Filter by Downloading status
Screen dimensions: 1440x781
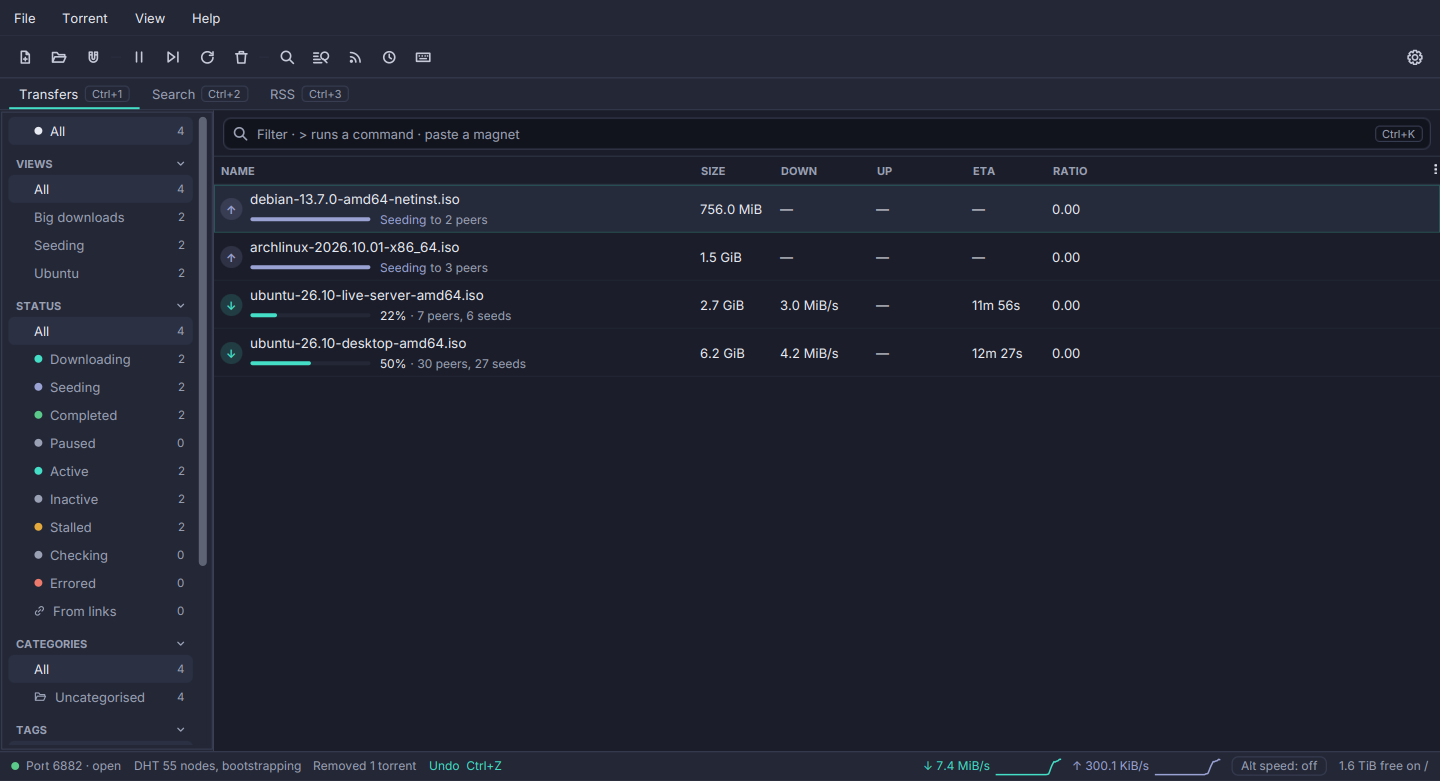coord(101,359)
